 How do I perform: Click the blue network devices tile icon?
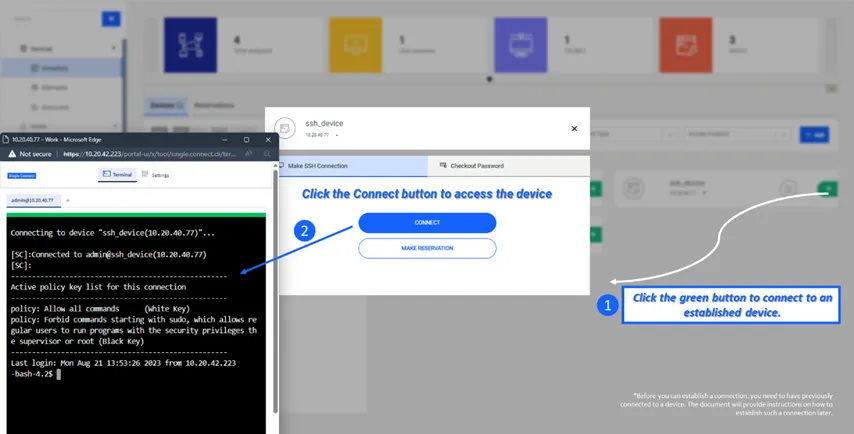point(190,45)
